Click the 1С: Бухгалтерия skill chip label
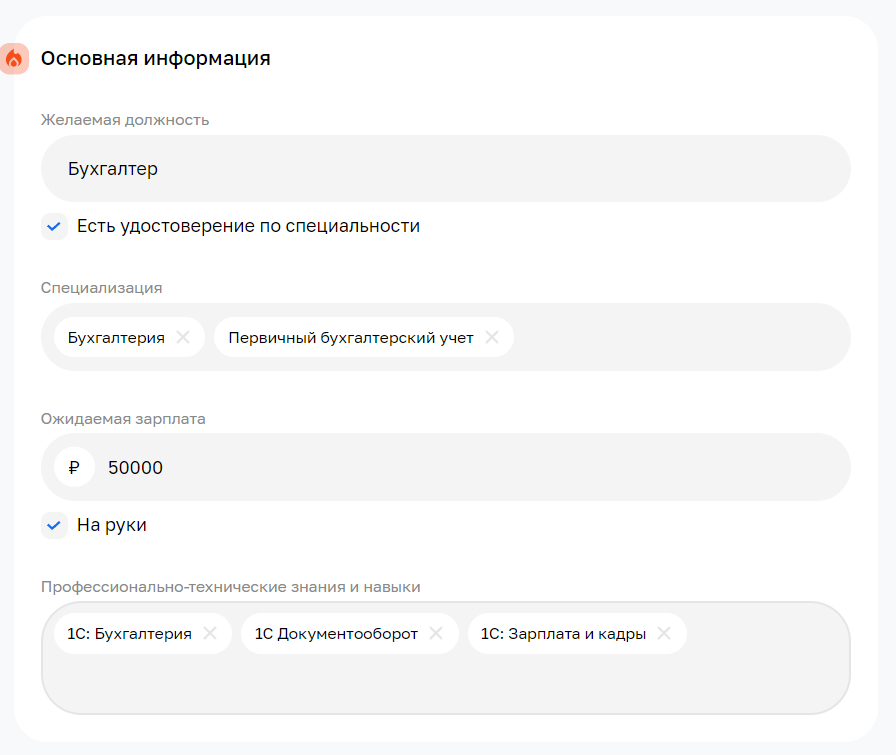Image resolution: width=896 pixels, height=755 pixels. point(129,633)
